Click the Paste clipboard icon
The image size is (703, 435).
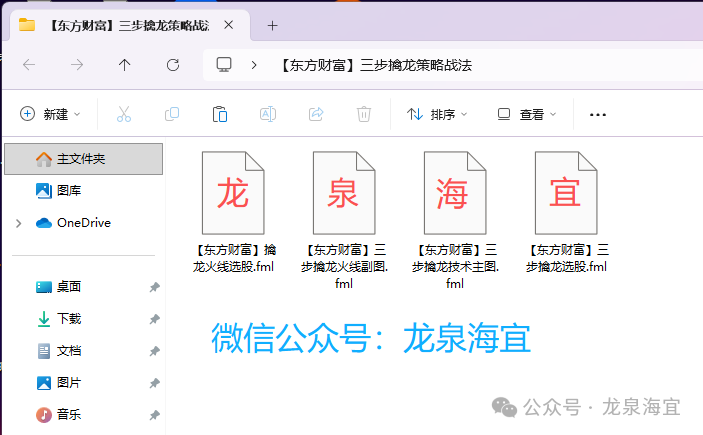coord(220,114)
